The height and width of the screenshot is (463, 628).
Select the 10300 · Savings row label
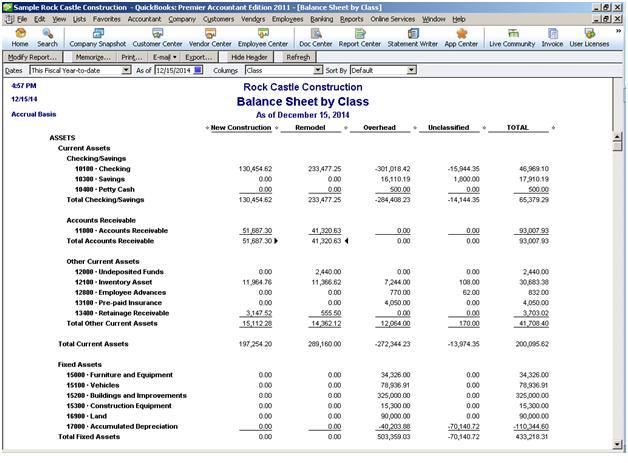click(100, 179)
